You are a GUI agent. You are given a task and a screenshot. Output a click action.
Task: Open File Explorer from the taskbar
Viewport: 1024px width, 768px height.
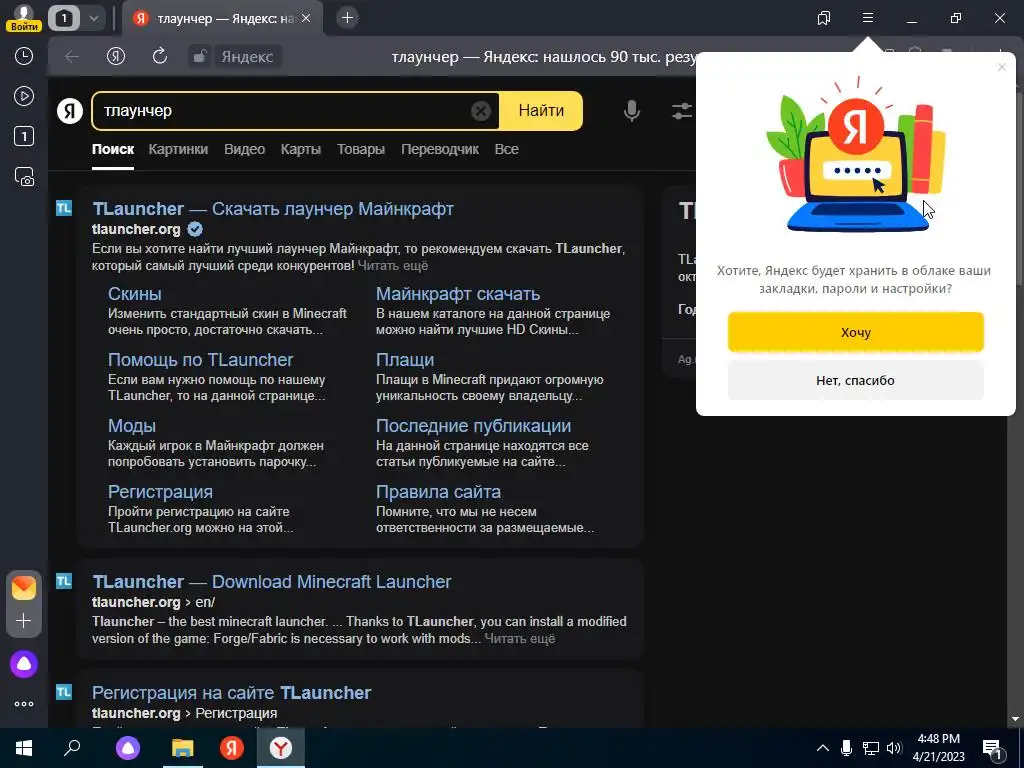click(182, 748)
